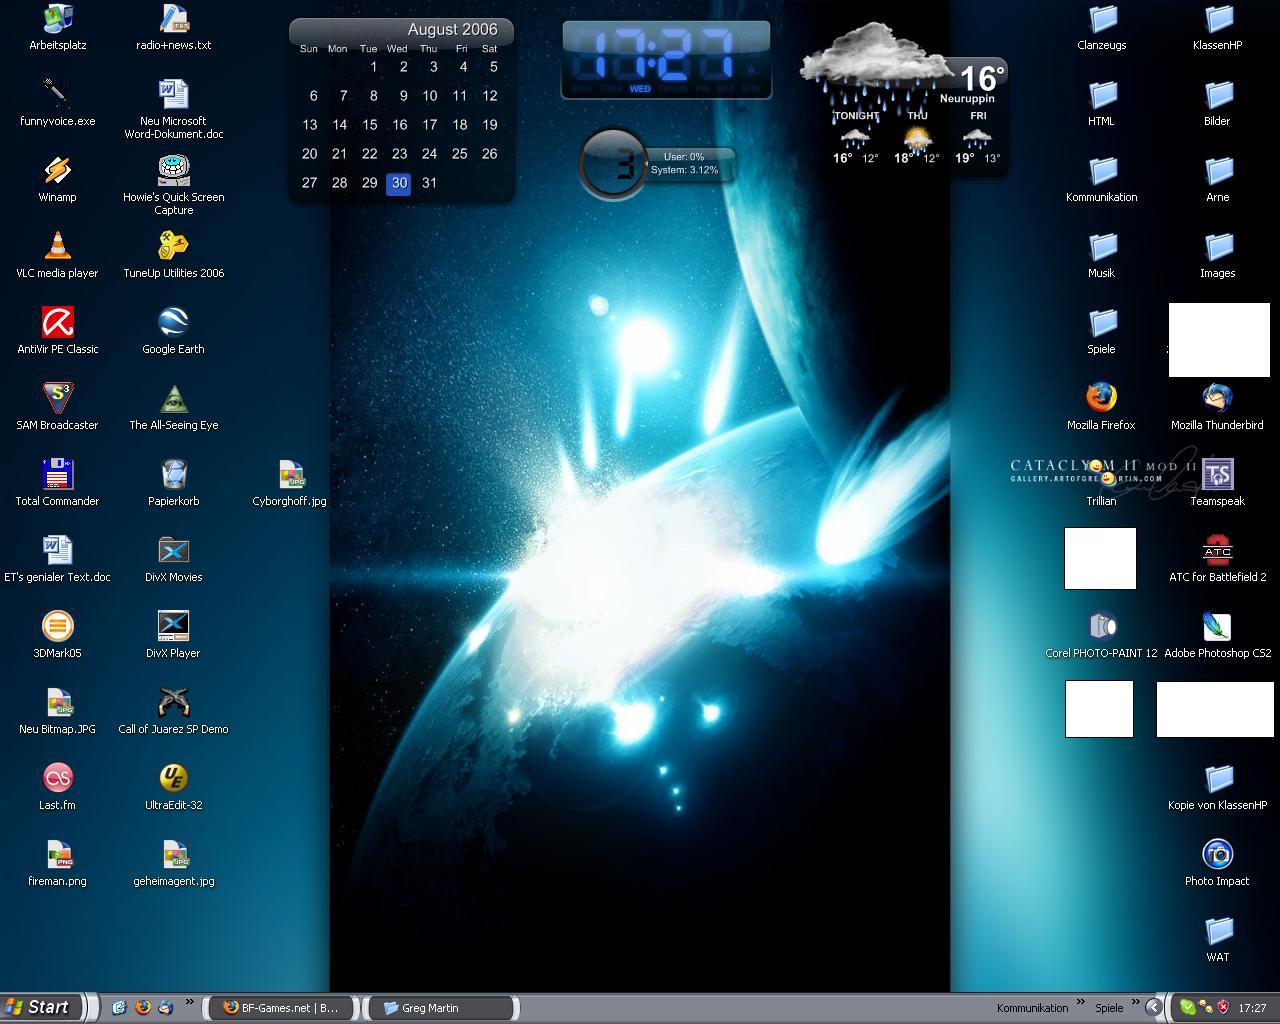Open the Clanzeugs folder
This screenshot has height=1024, width=1280.
(1101, 27)
